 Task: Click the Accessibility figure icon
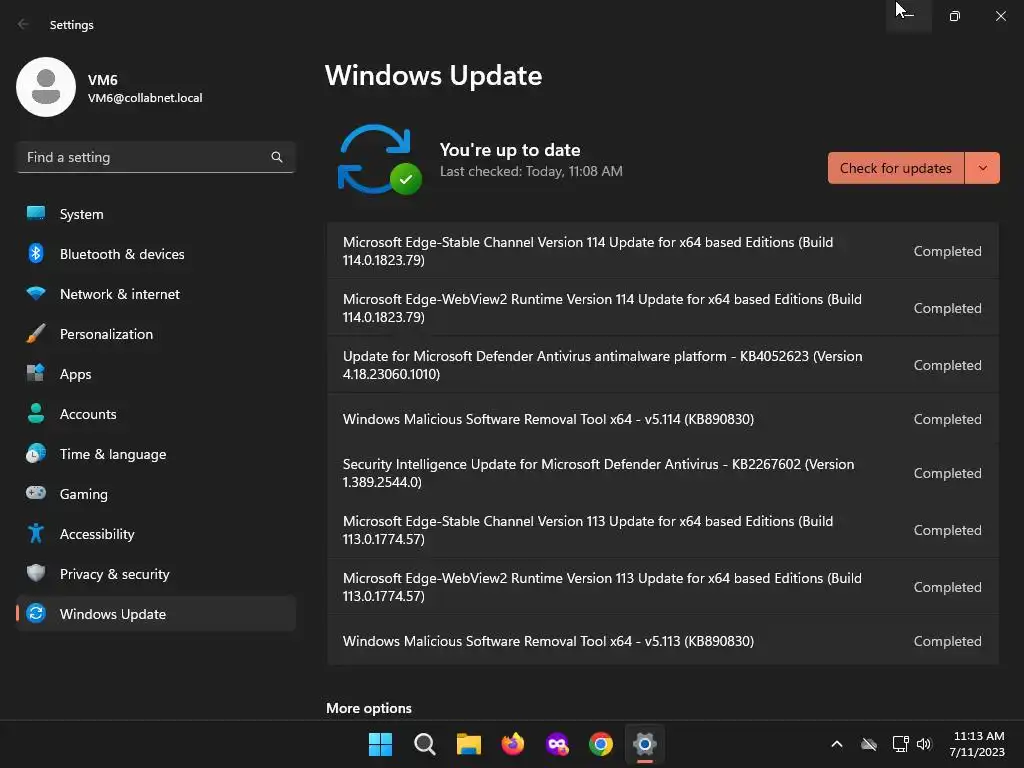[x=36, y=534]
